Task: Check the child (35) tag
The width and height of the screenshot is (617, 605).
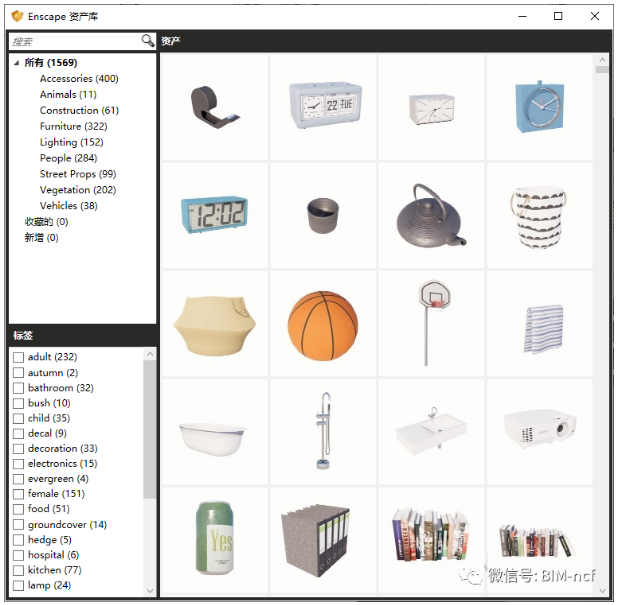Action: coord(18,418)
